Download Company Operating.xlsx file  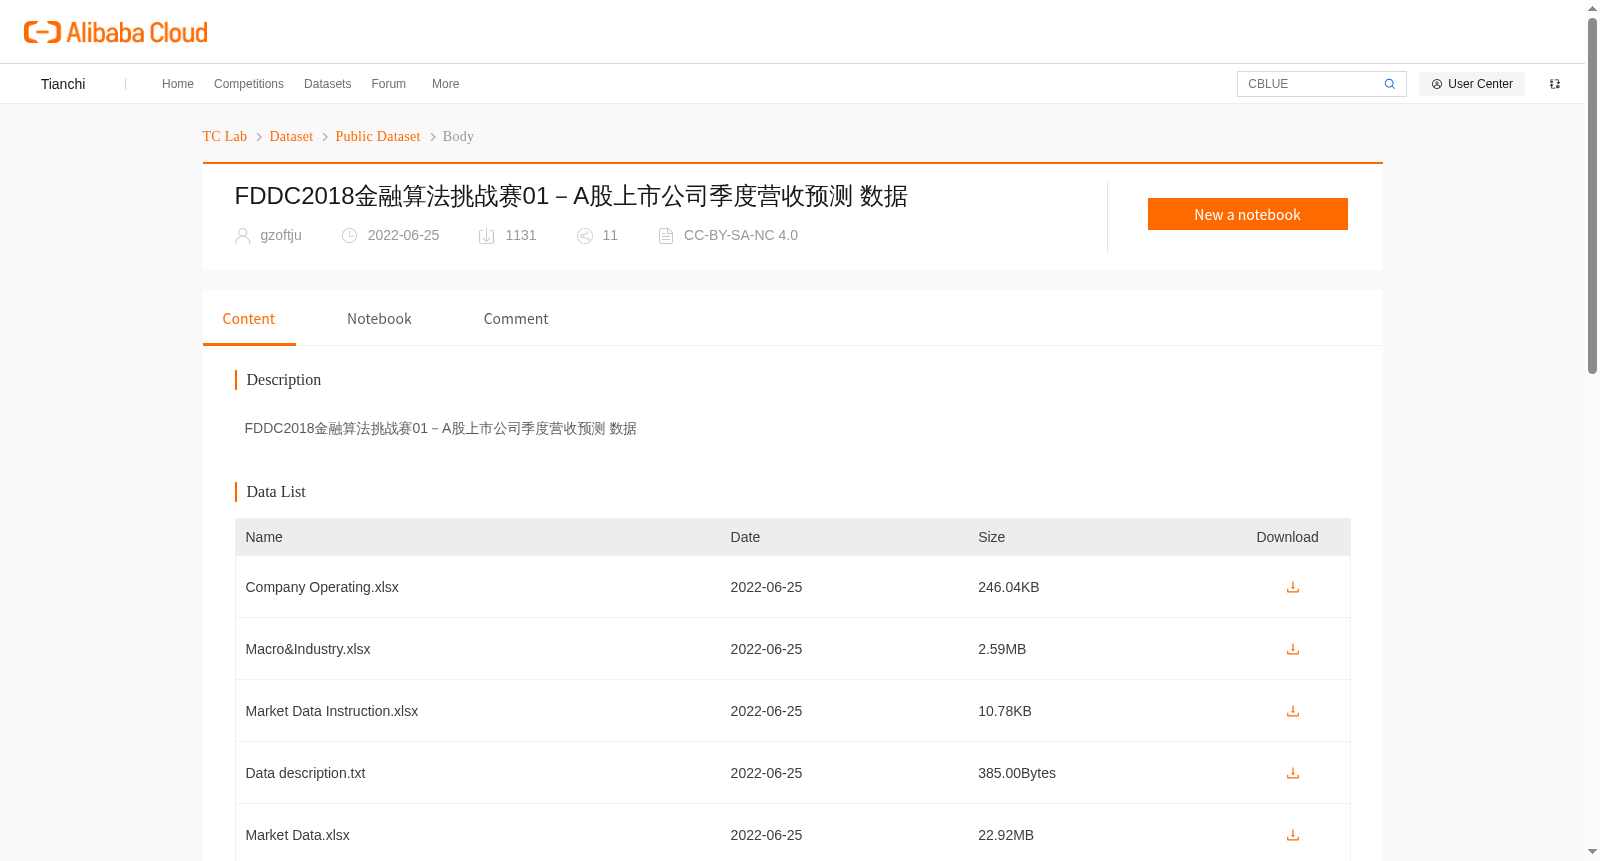(1292, 587)
